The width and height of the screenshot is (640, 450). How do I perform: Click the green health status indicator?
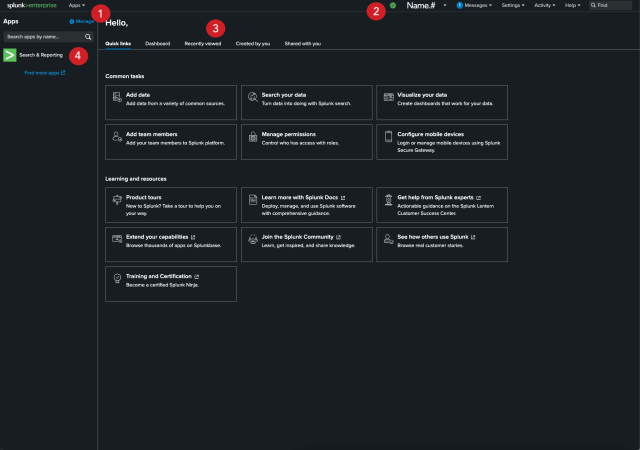[x=393, y=5]
